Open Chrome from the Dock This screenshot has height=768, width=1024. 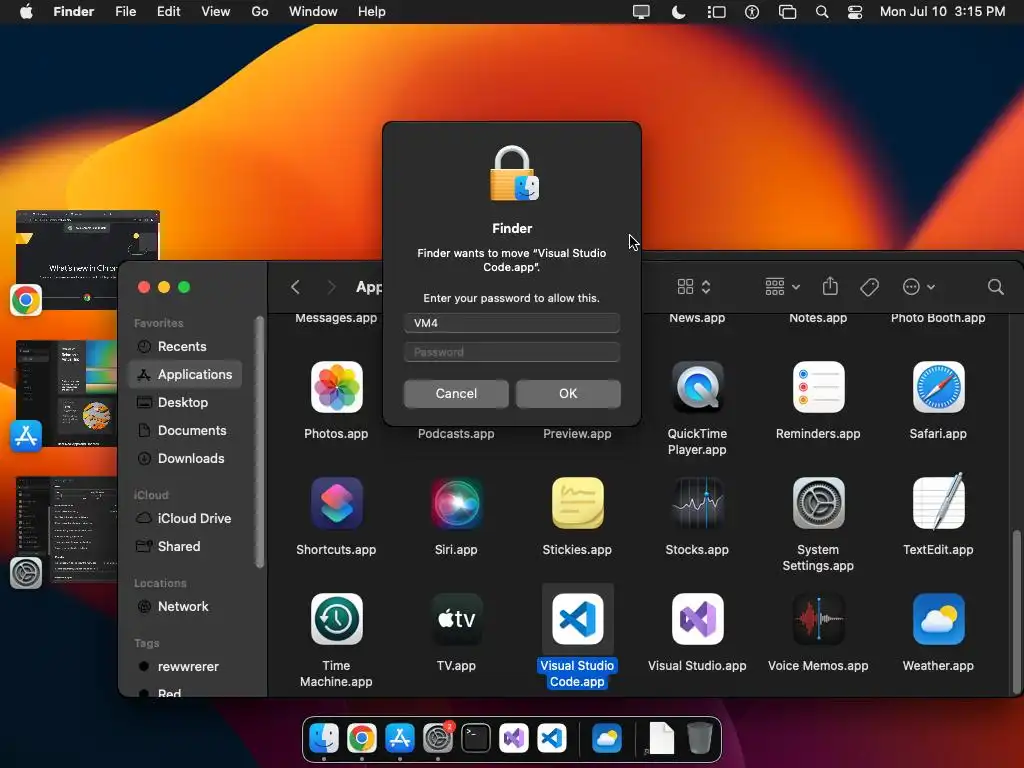[362, 738]
